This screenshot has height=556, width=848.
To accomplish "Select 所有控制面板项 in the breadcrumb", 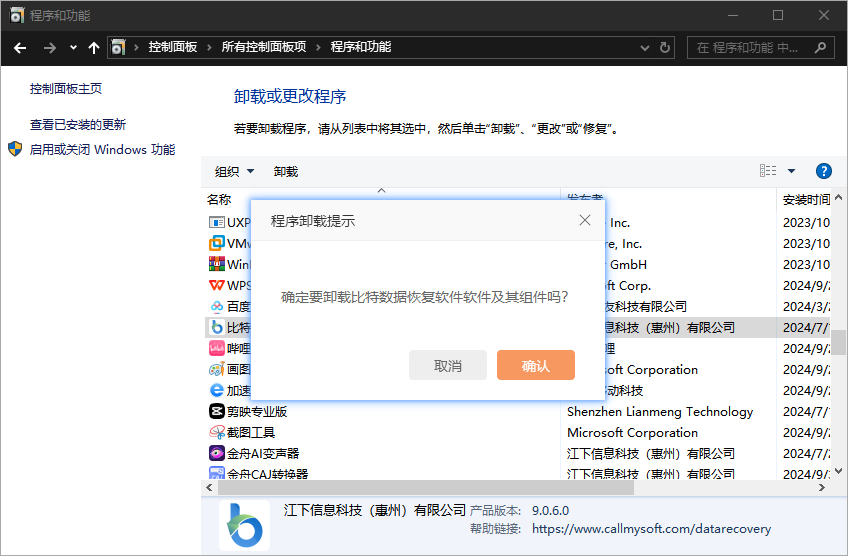I will [x=263, y=47].
